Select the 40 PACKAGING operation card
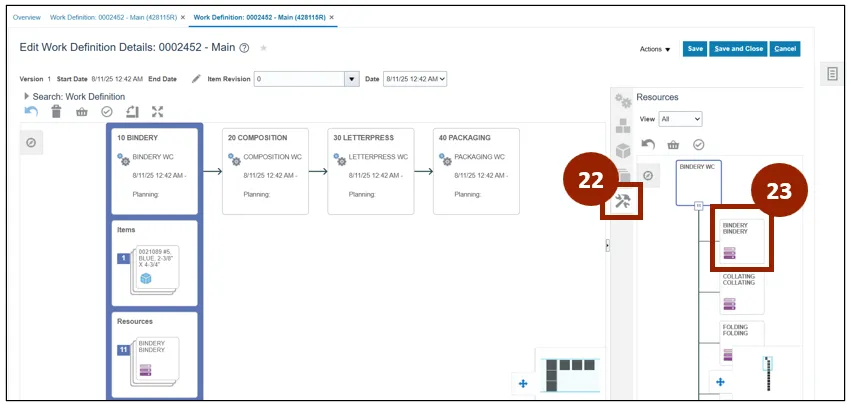 tap(477, 171)
